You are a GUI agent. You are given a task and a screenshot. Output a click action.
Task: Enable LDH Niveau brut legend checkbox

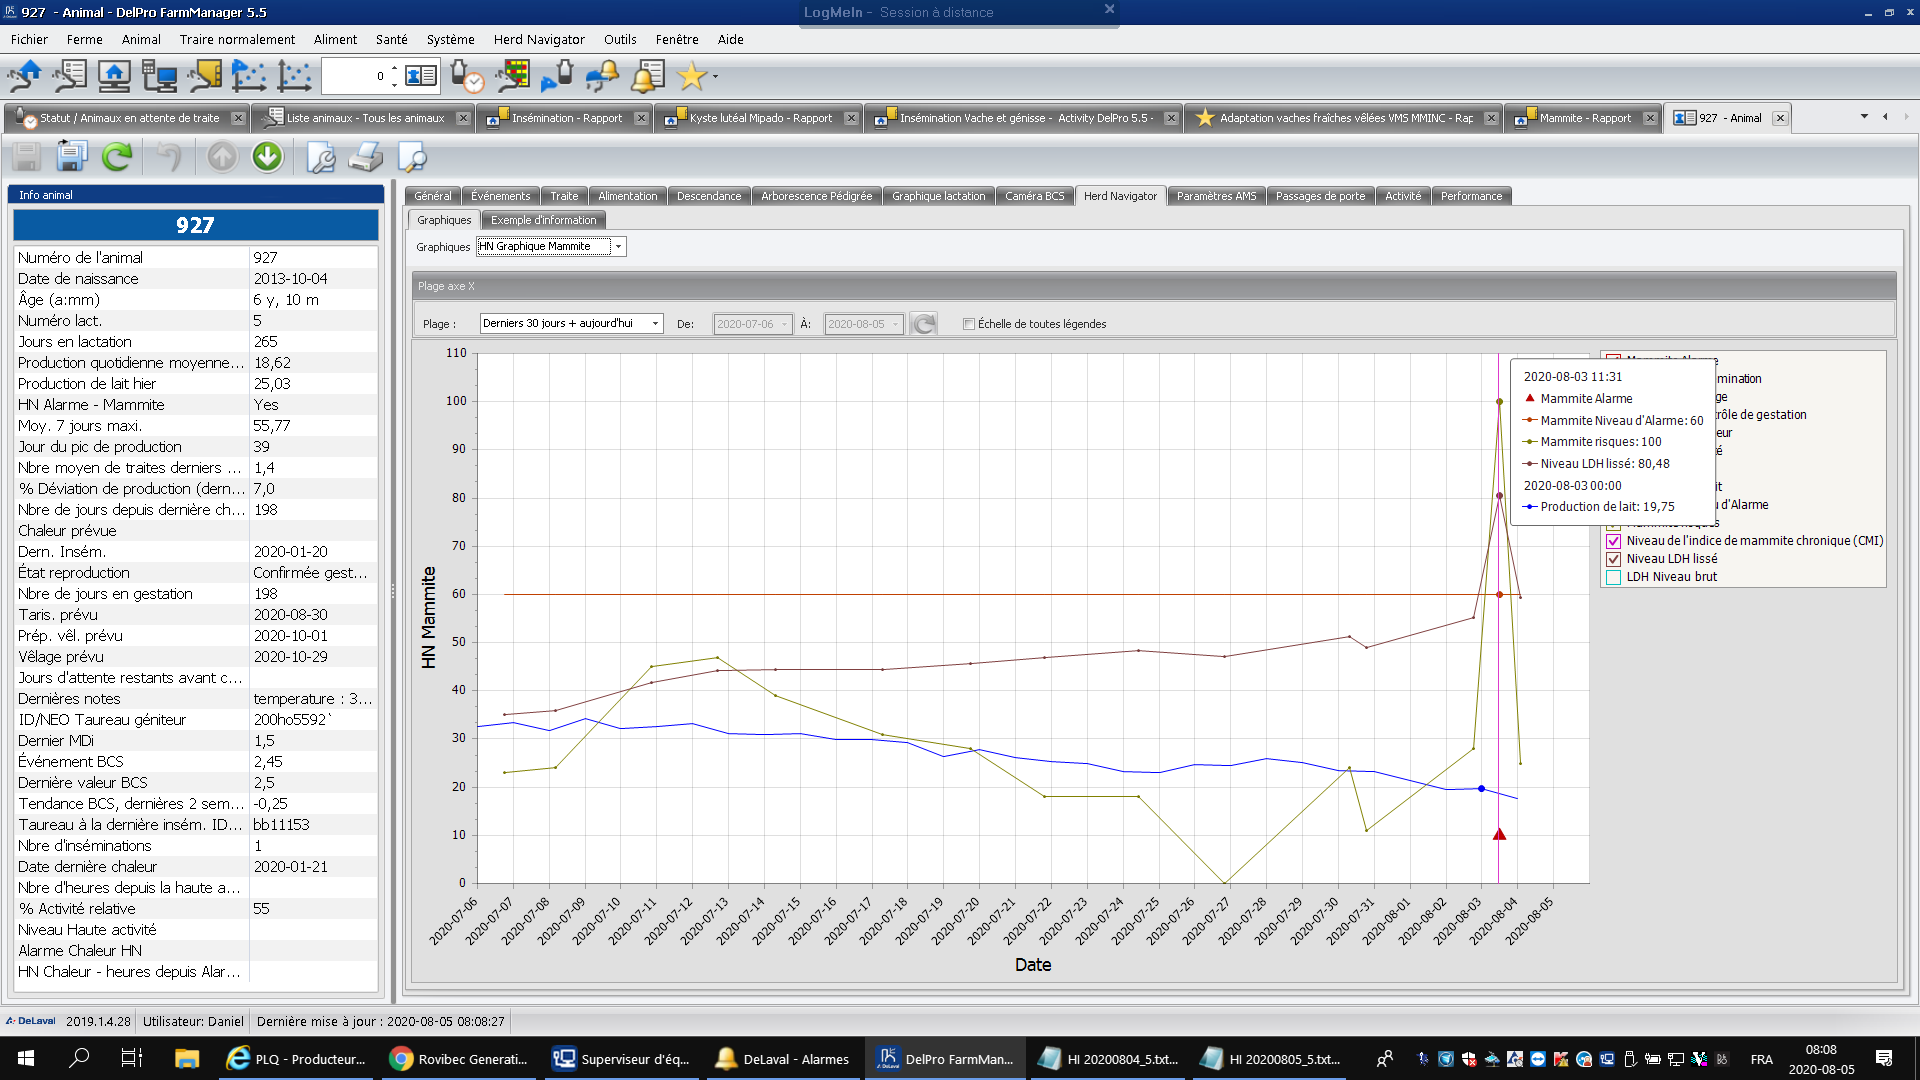click(x=1613, y=577)
